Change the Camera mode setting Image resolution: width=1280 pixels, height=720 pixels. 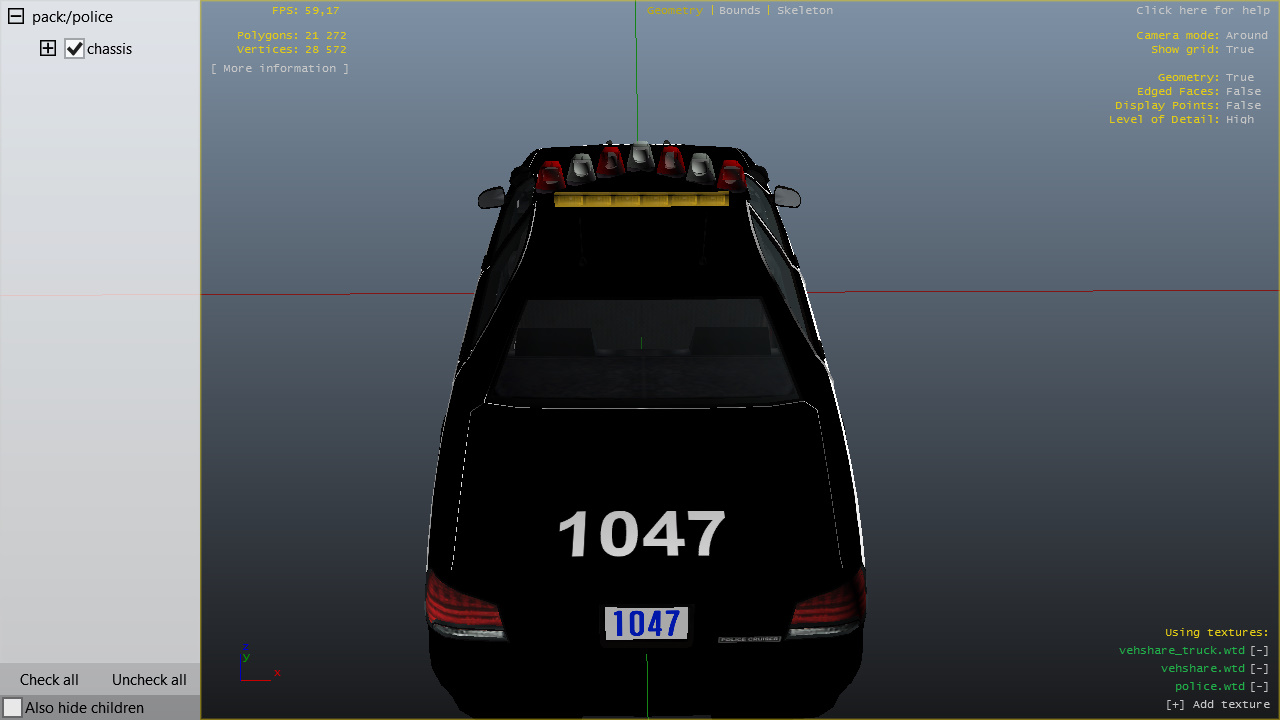1246,35
